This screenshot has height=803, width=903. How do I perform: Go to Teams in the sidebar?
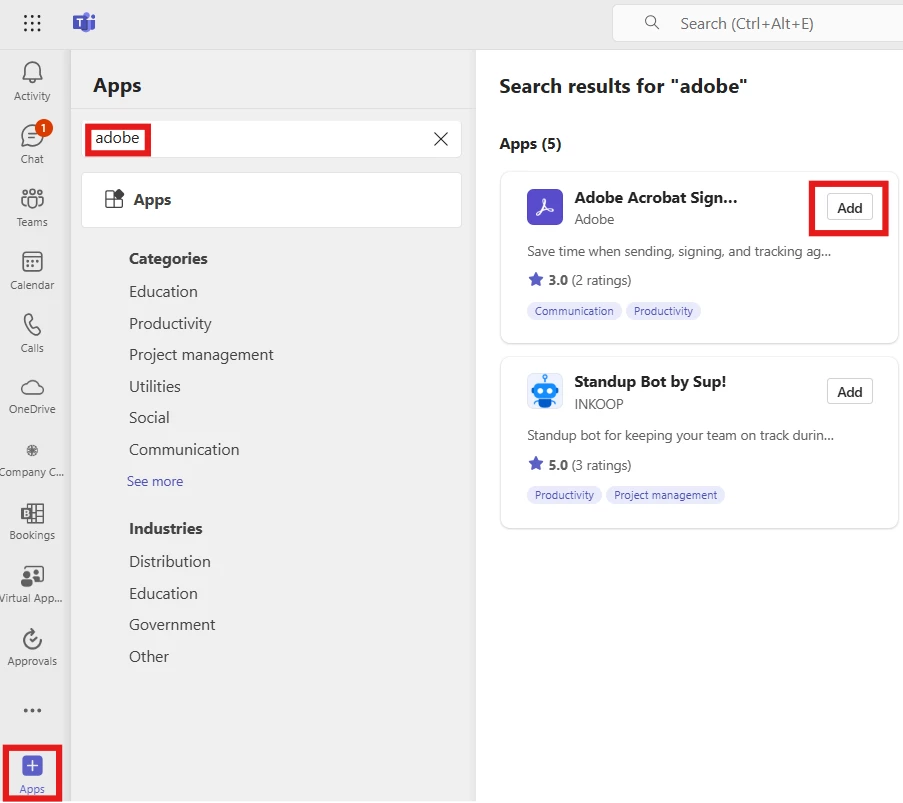tap(32, 207)
